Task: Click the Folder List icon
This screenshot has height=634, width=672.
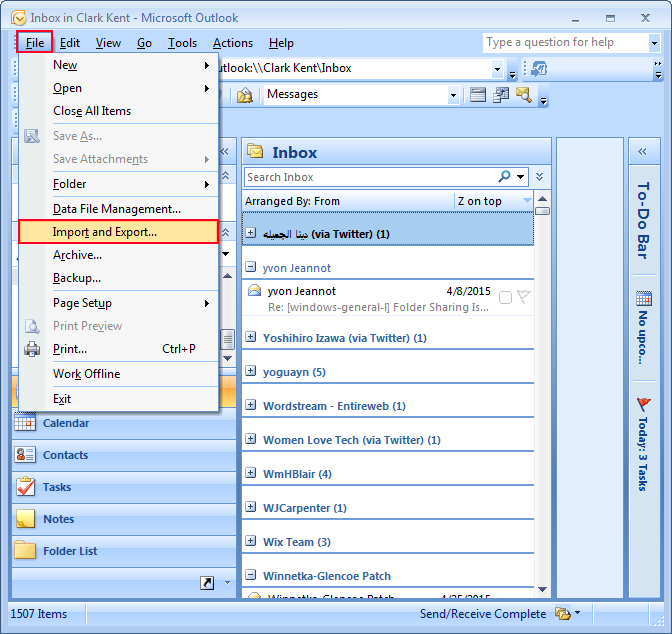Action: [x=25, y=550]
